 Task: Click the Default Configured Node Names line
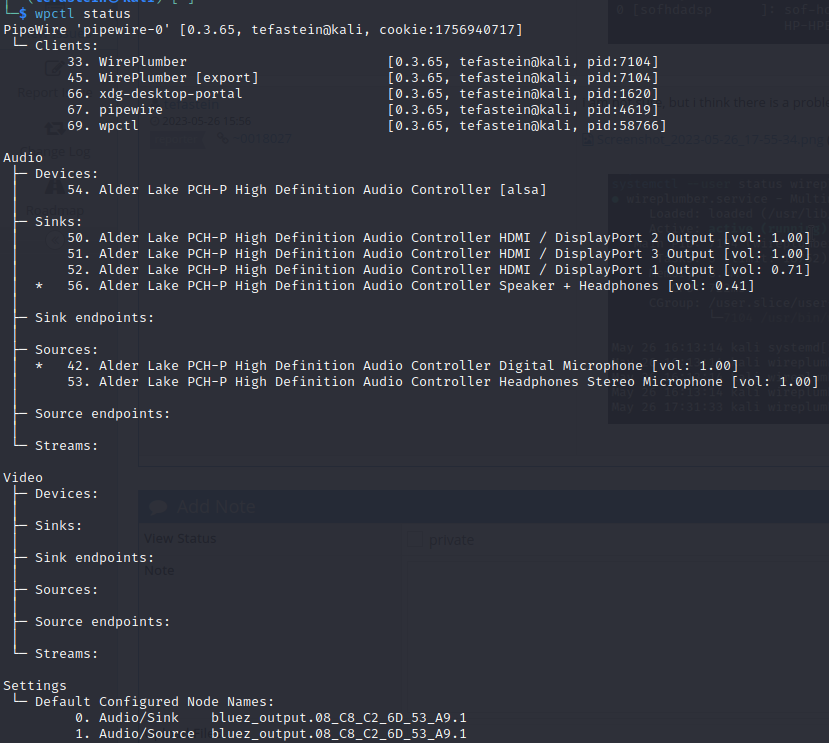tap(154, 702)
